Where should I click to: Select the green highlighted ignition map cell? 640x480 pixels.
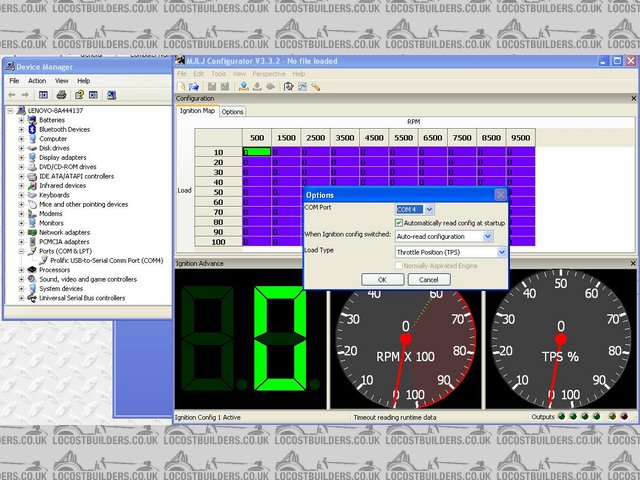257,151
